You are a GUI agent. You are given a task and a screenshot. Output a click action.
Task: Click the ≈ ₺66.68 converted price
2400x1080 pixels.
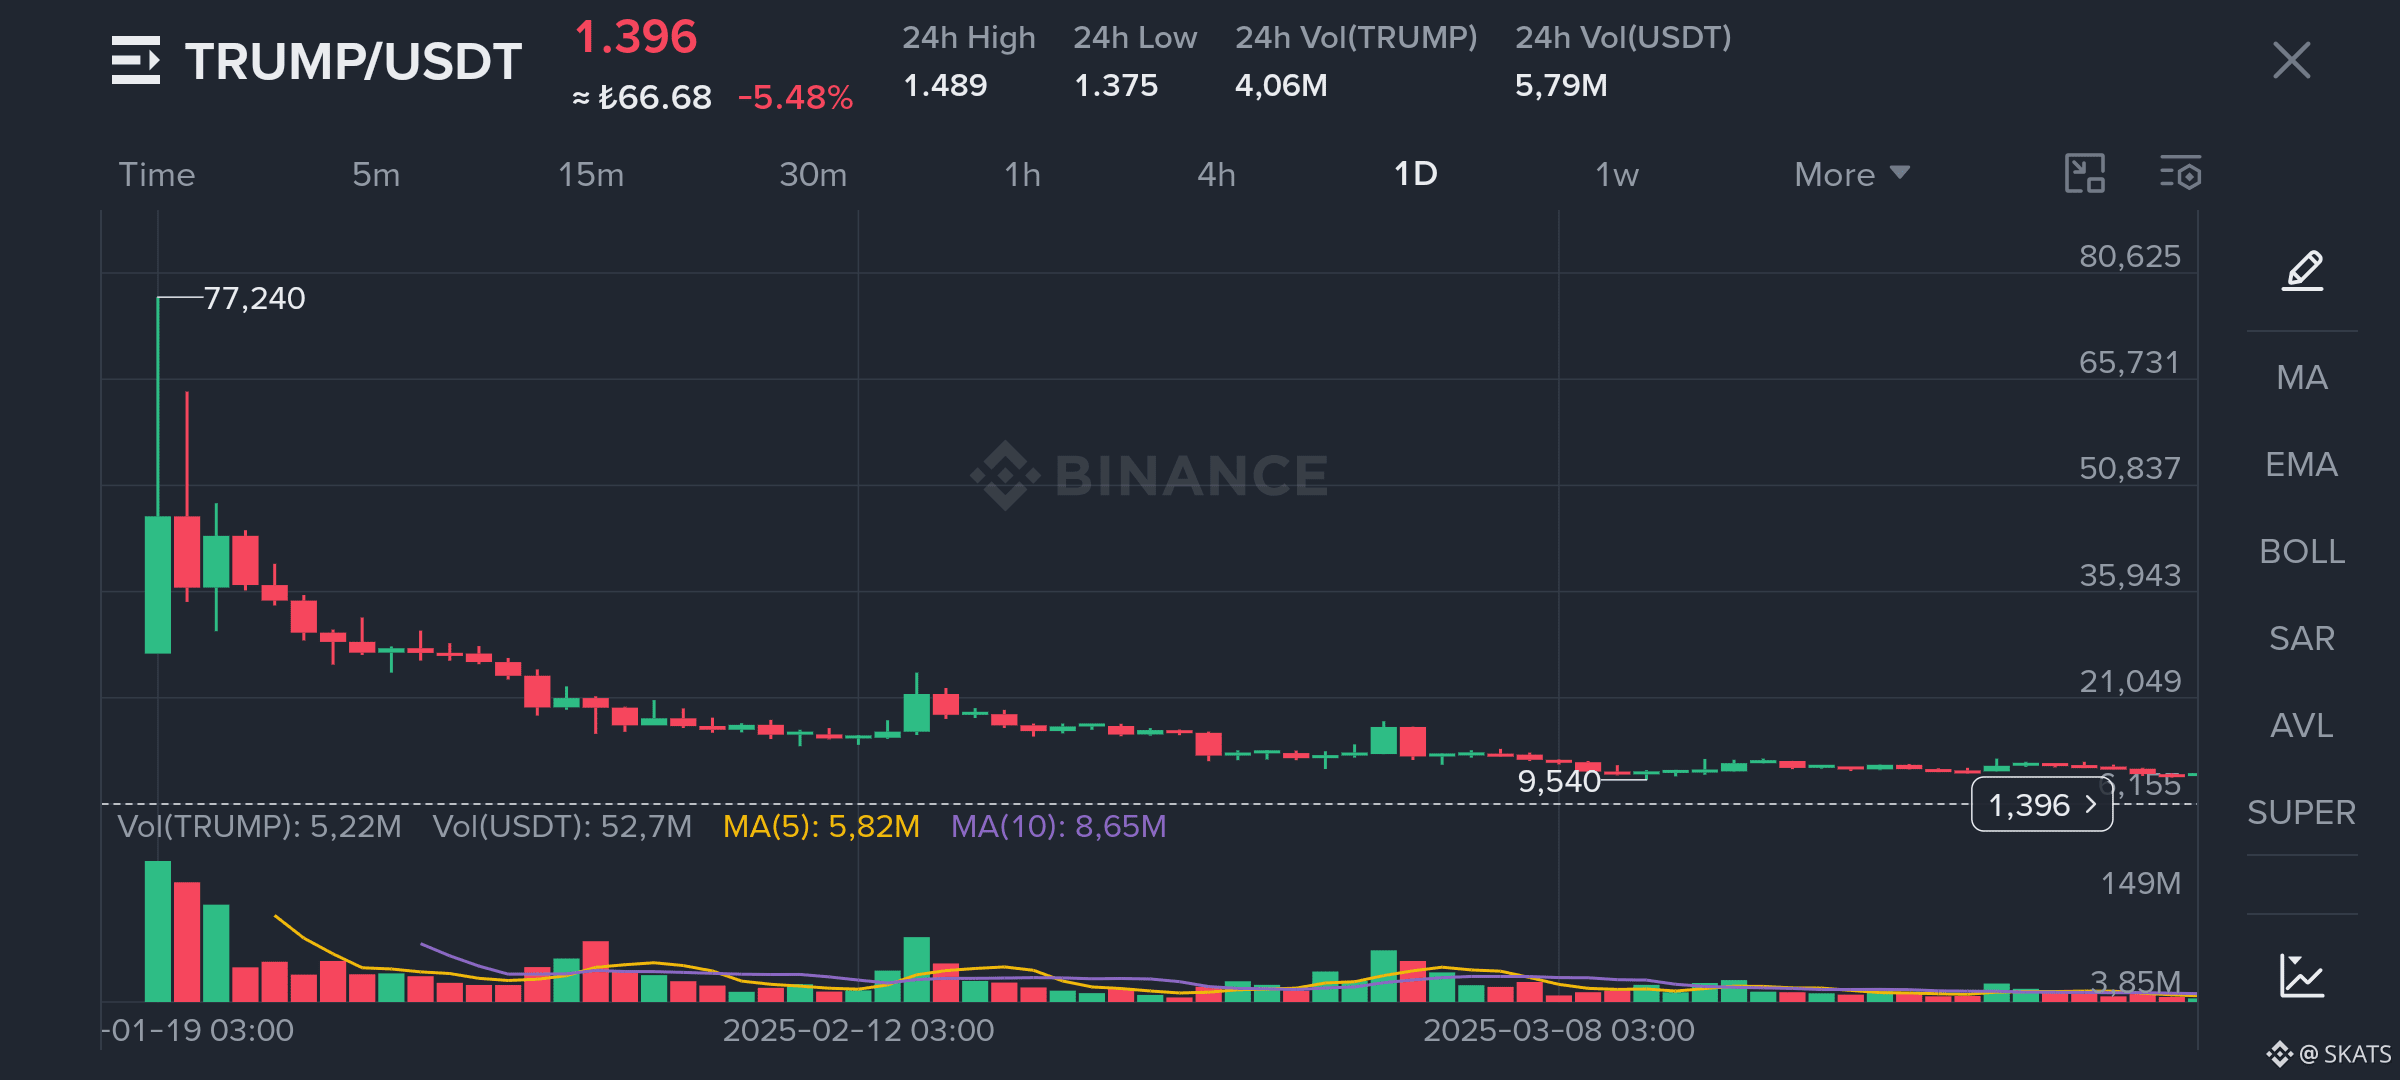[642, 98]
